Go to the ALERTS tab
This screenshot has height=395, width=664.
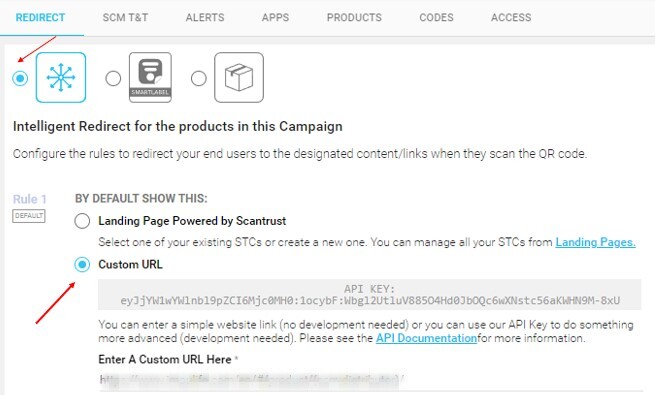(205, 17)
